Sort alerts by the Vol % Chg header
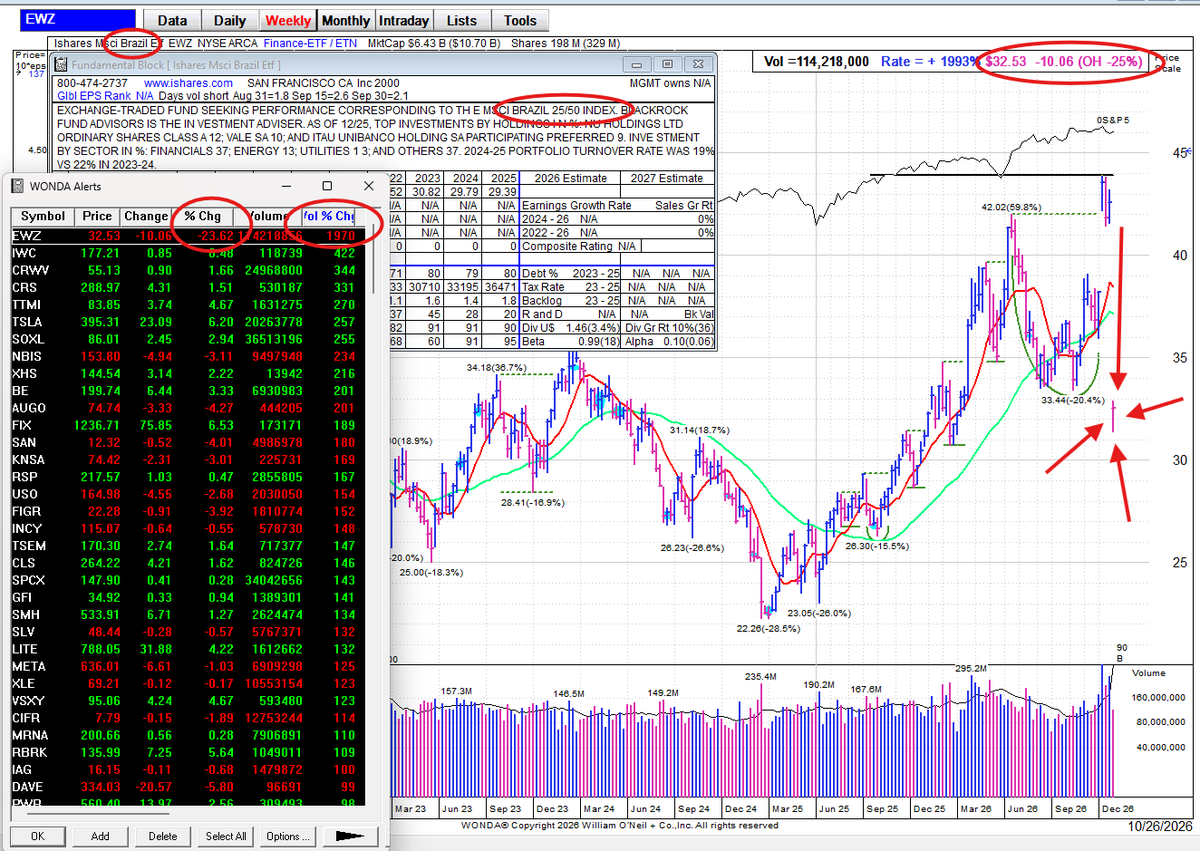 (330, 217)
